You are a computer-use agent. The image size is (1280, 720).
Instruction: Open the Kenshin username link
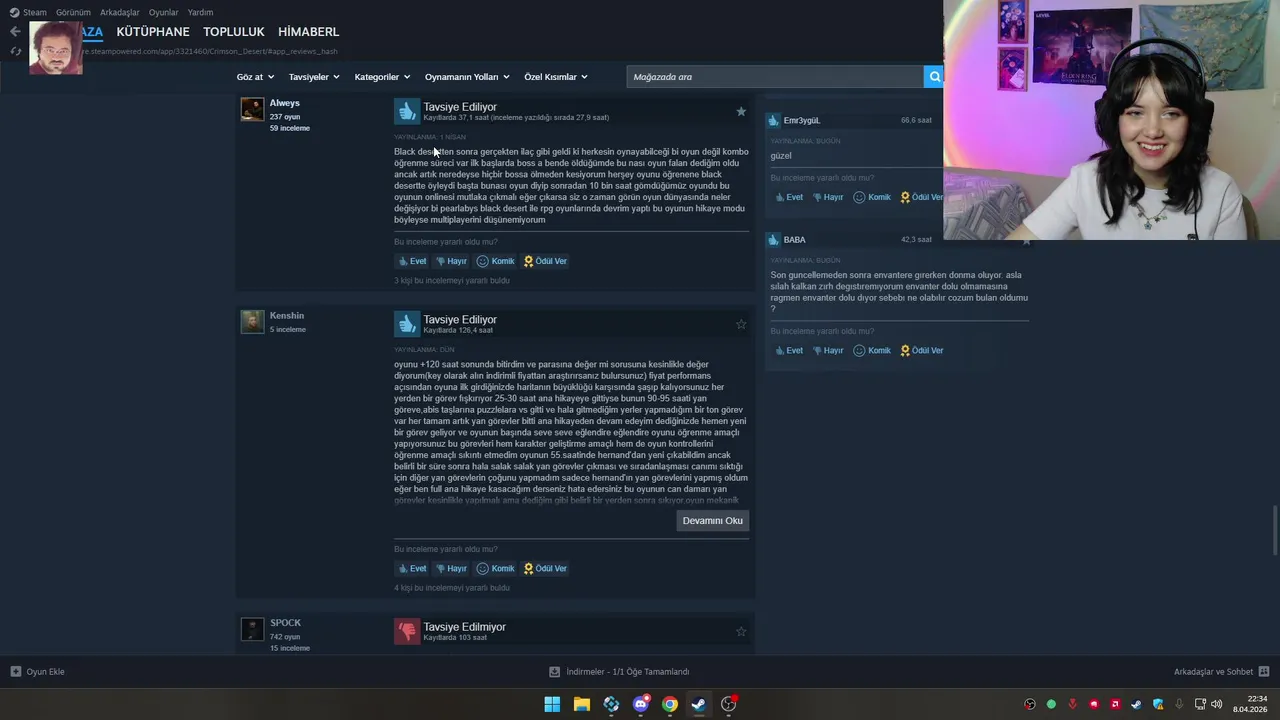[x=287, y=316]
